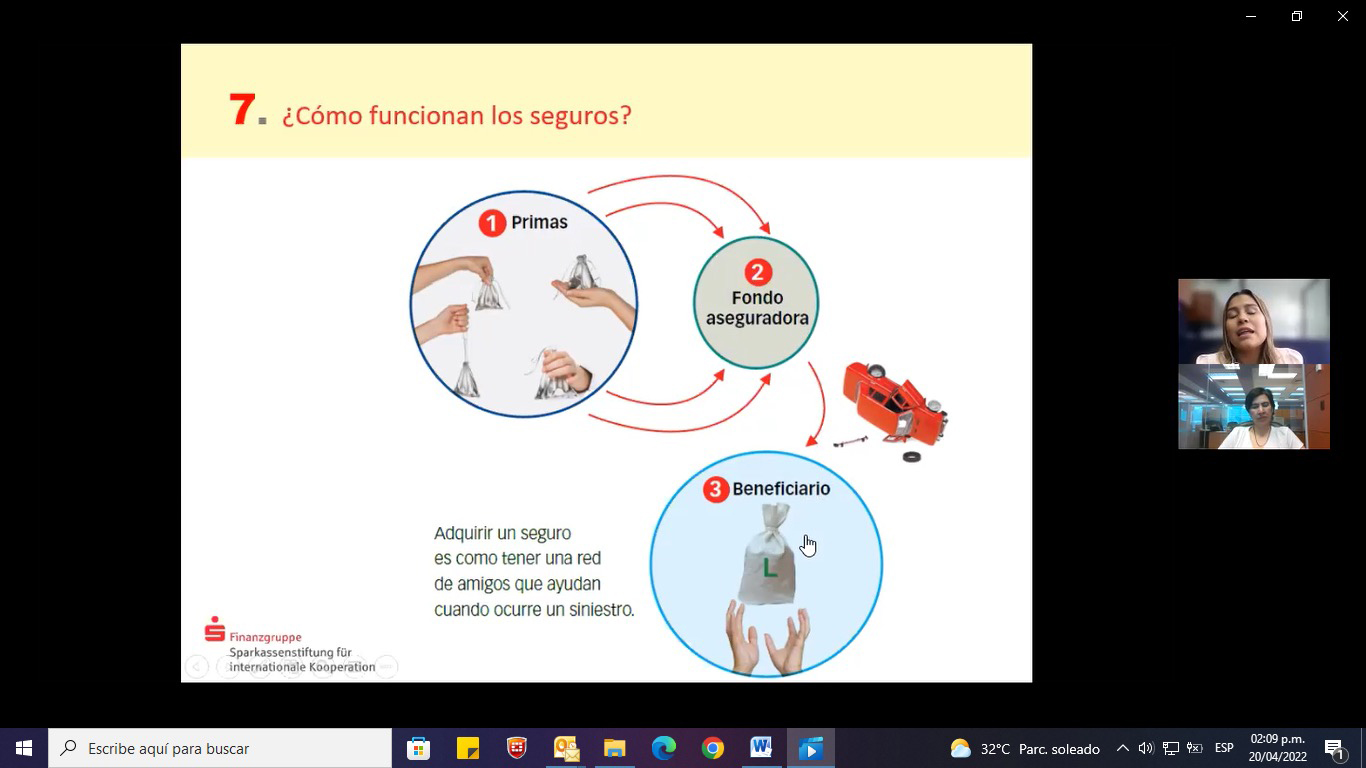Click the 'Fondo aseguradora' circle
Viewport: 1366px width, 768px height.
756,303
